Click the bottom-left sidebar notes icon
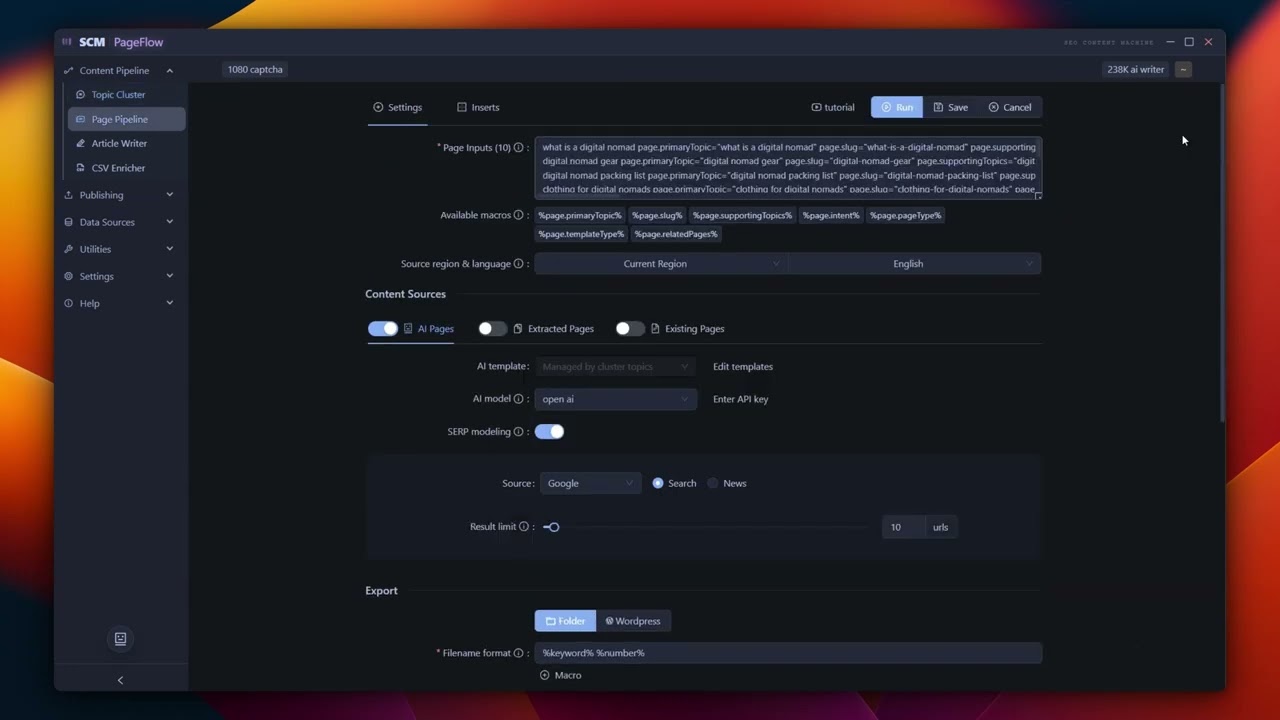Viewport: 1280px width, 720px height. (x=120, y=639)
